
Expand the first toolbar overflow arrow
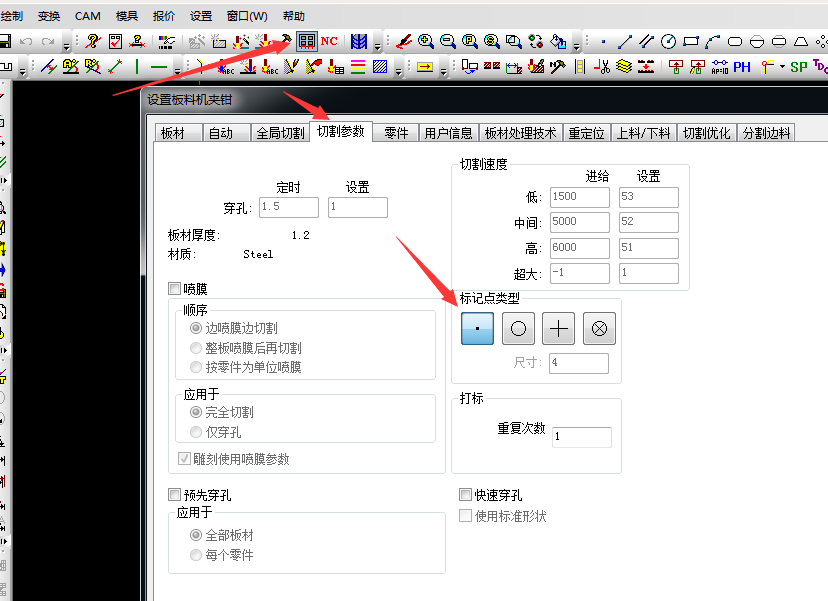[67, 43]
